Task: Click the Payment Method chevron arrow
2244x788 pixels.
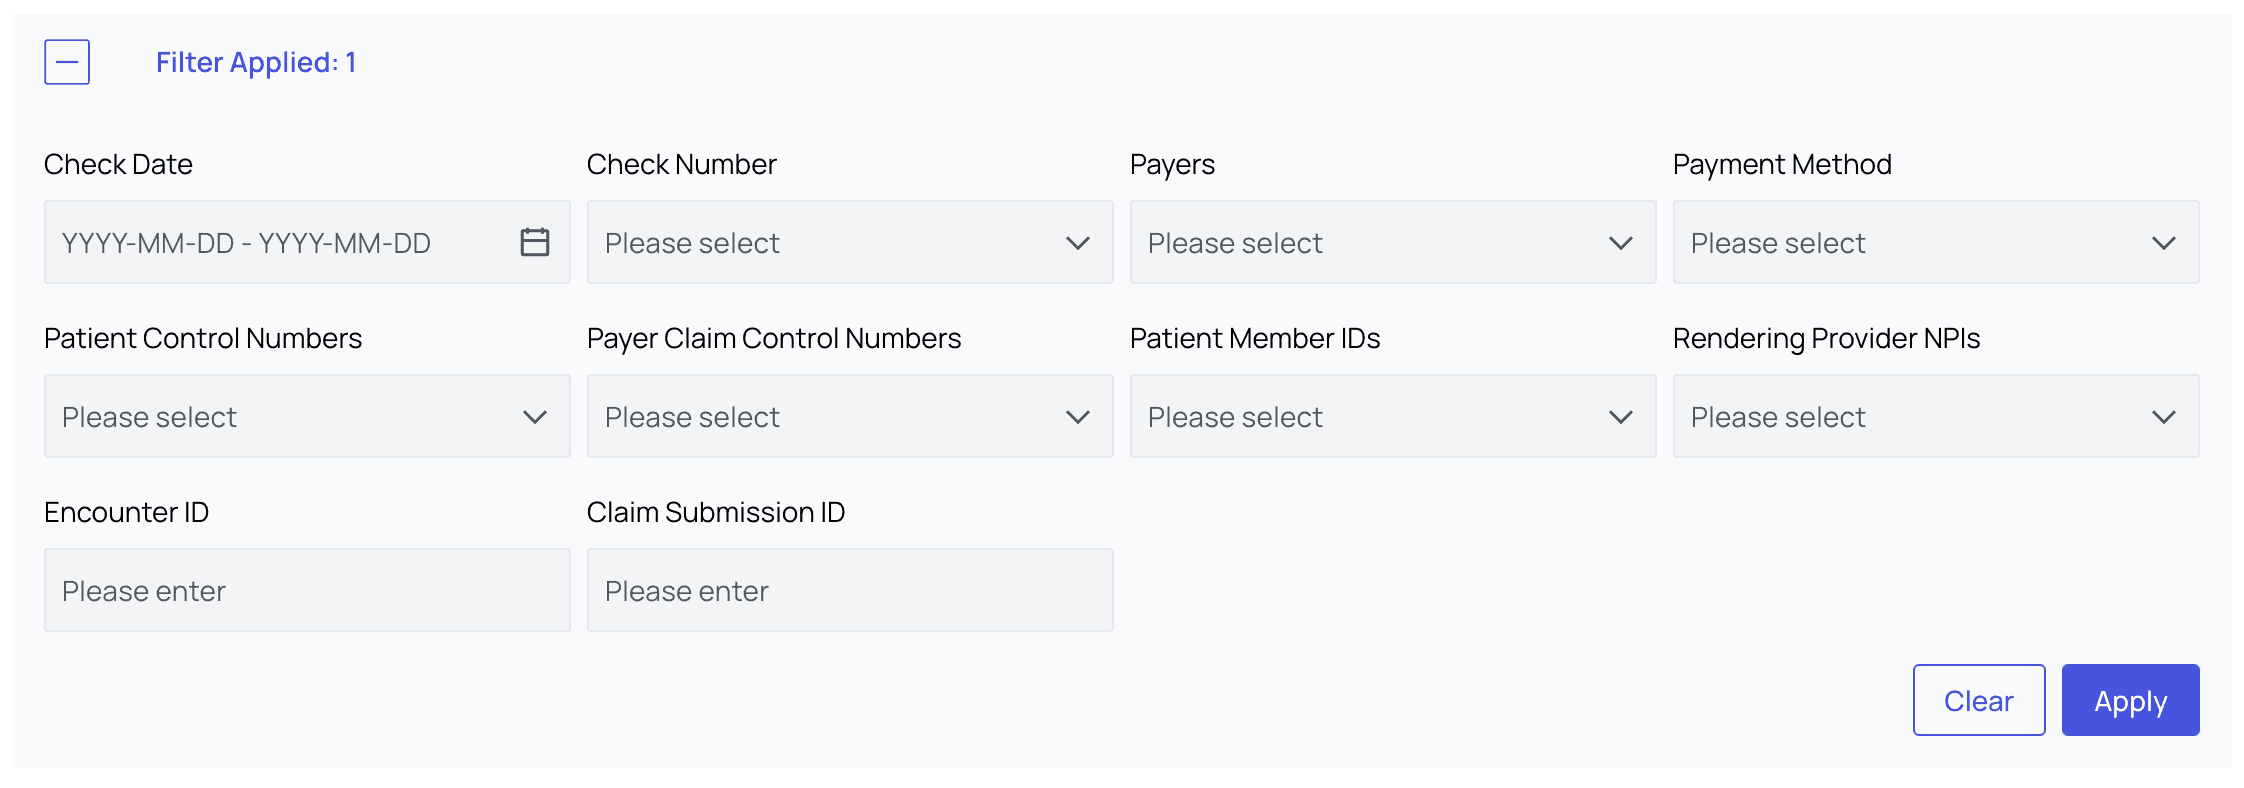Action: [2163, 243]
